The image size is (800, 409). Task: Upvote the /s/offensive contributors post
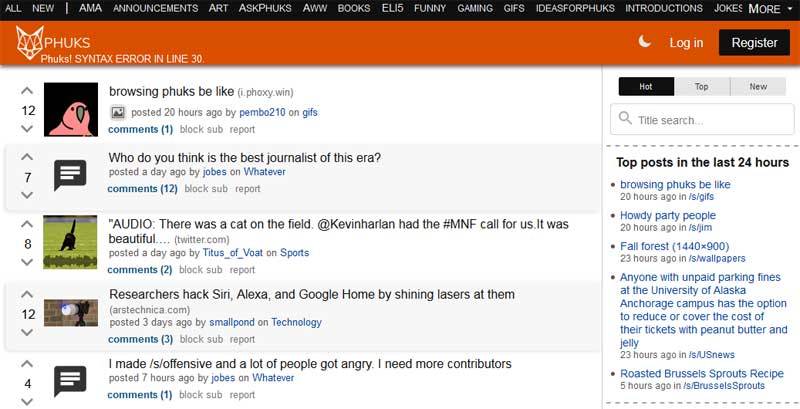click(x=27, y=364)
